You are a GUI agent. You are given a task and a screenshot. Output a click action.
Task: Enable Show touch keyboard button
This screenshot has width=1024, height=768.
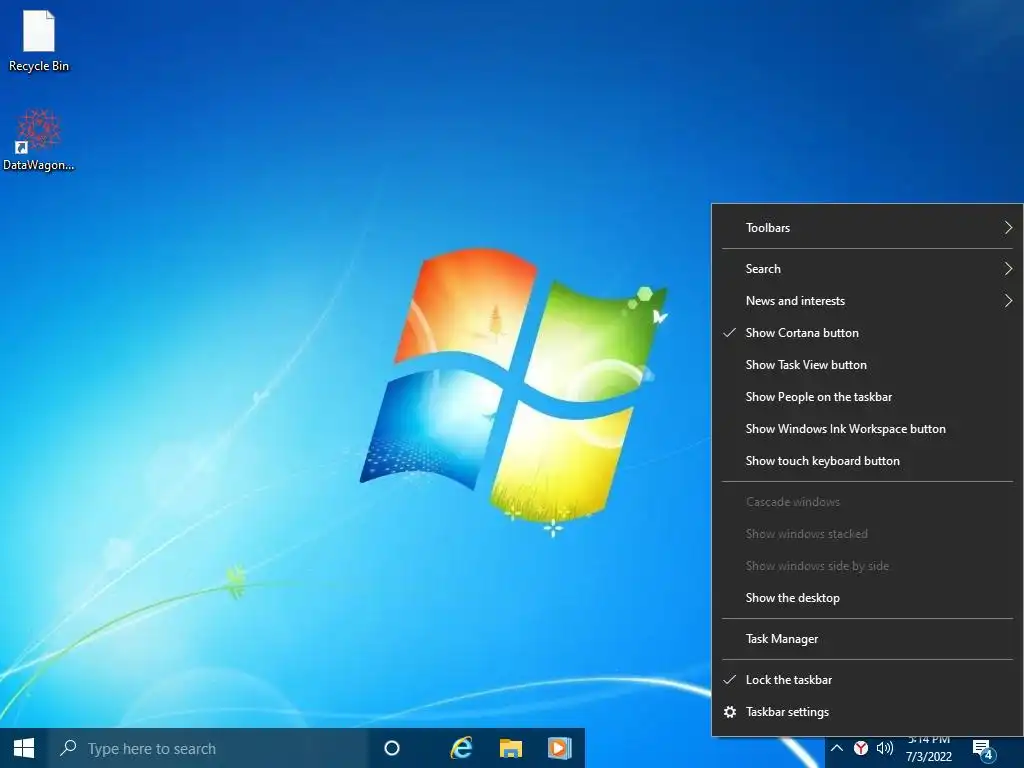[867, 461]
